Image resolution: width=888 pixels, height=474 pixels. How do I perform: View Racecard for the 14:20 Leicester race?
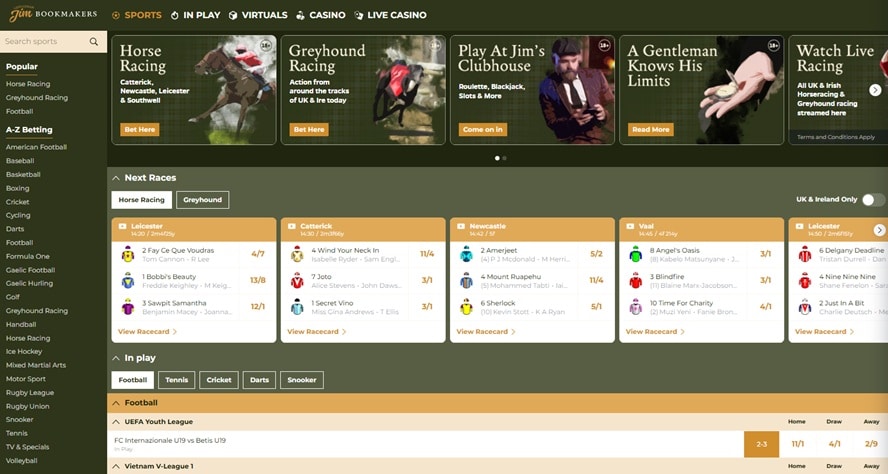point(147,332)
